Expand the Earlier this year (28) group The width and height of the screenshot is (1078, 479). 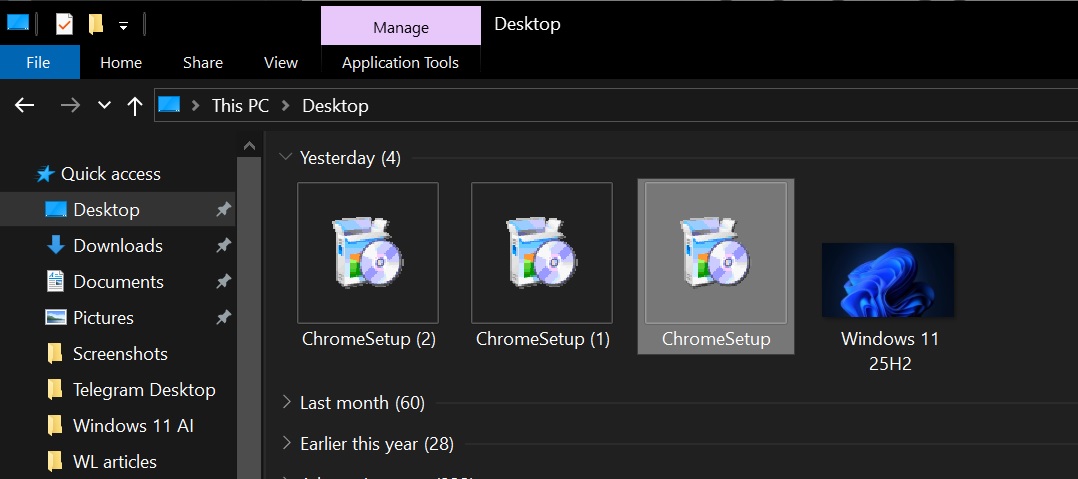287,444
